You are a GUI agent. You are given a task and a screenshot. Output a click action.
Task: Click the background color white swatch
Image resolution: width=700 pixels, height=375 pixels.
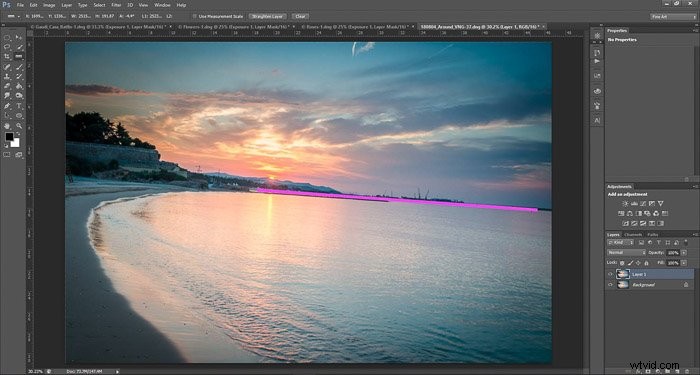pos(15,143)
